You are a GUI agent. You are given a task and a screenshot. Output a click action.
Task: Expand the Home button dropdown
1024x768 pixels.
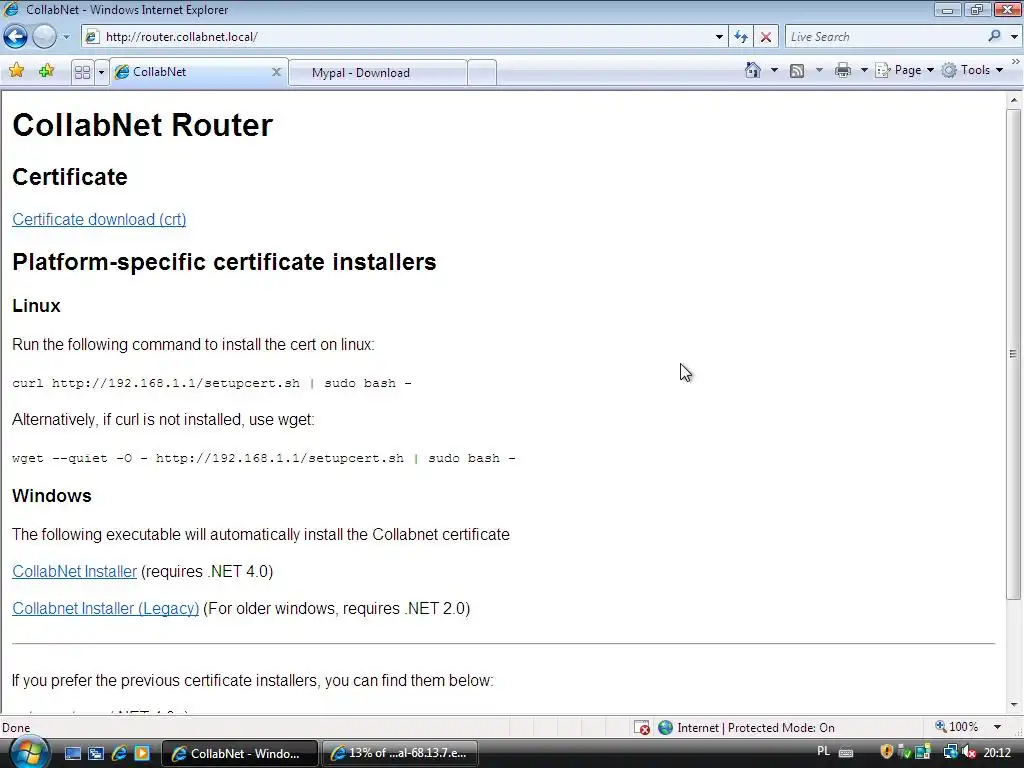(x=775, y=70)
